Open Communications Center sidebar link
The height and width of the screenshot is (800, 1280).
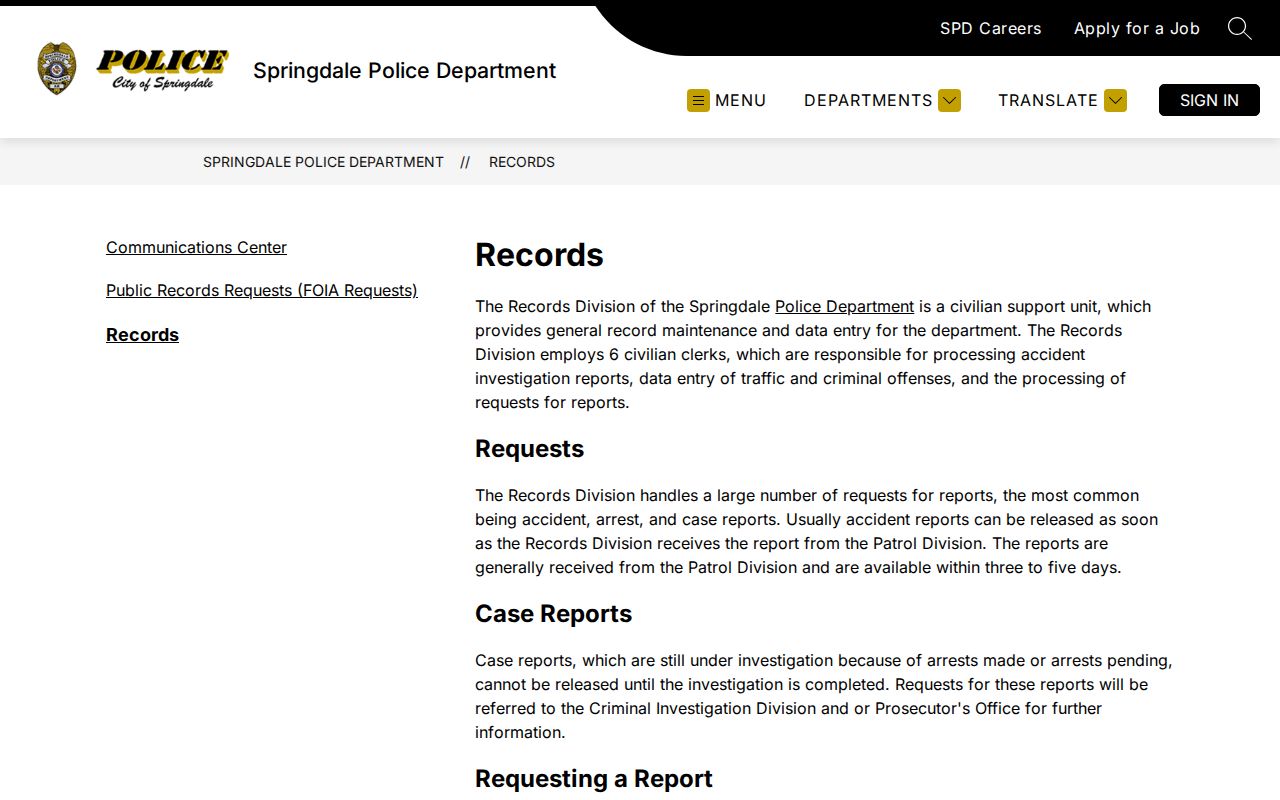196,247
